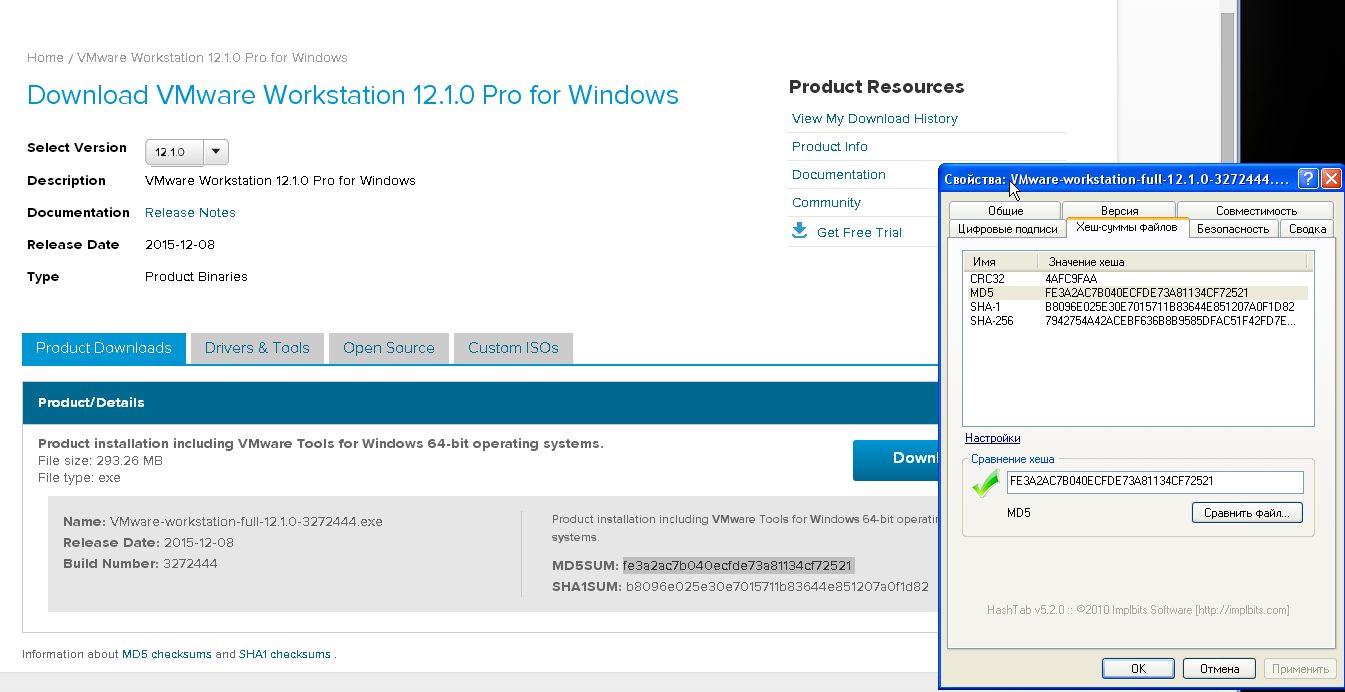Select the Версия tab

(1119, 211)
